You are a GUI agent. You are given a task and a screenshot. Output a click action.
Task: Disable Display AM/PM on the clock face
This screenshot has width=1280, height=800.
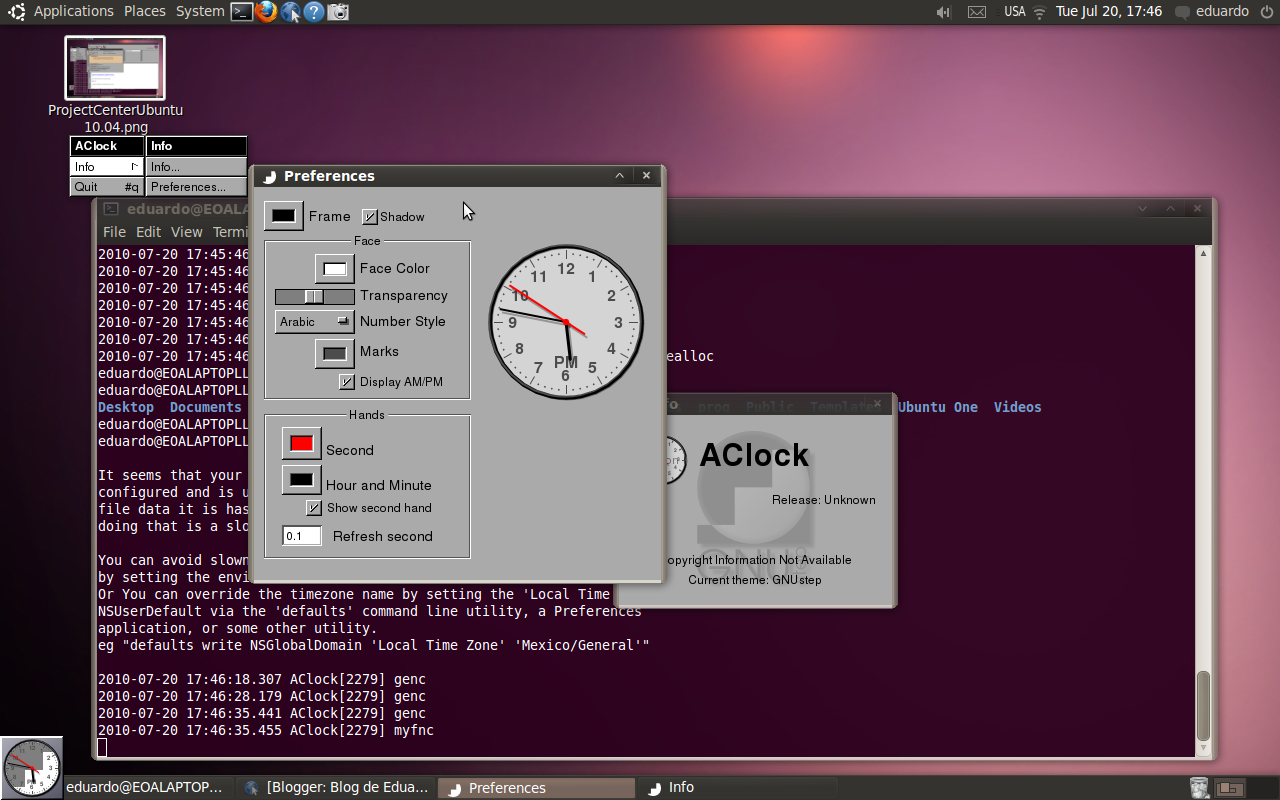click(x=345, y=381)
